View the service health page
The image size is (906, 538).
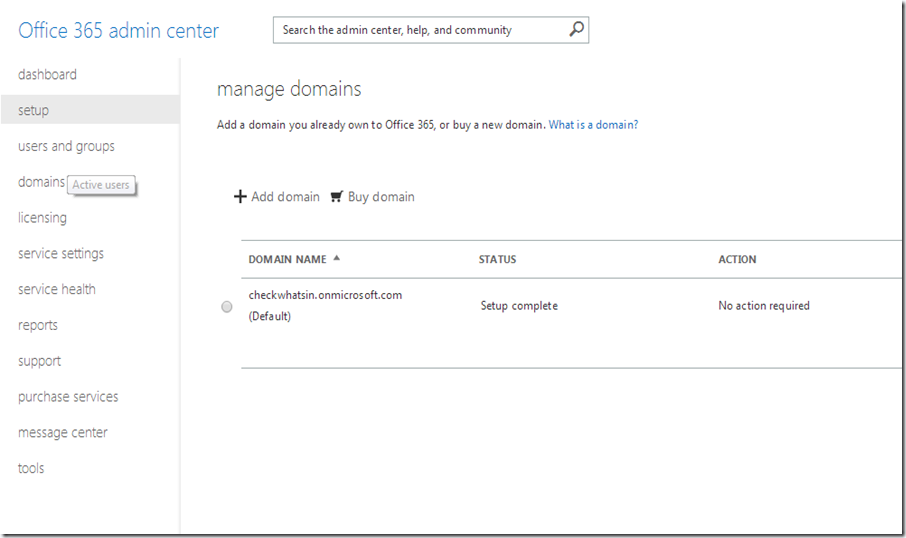57,290
